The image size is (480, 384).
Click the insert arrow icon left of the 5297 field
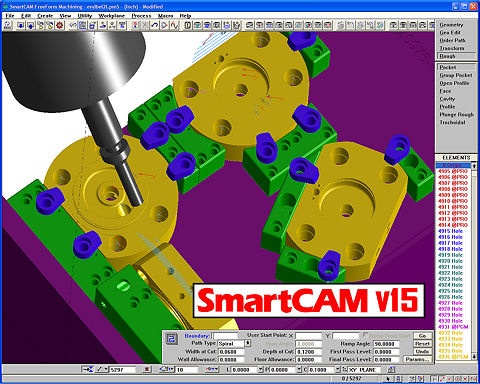click(87, 369)
